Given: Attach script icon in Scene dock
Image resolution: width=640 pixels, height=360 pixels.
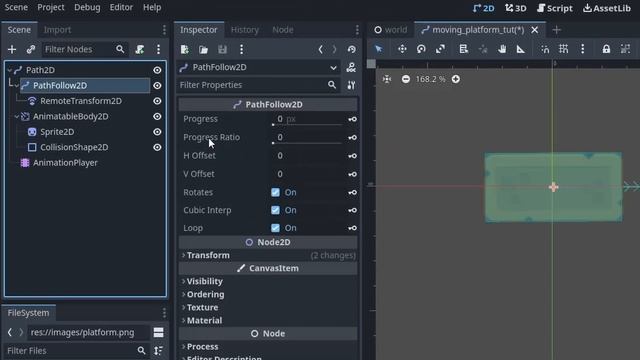Looking at the screenshot, I should point(140,49).
